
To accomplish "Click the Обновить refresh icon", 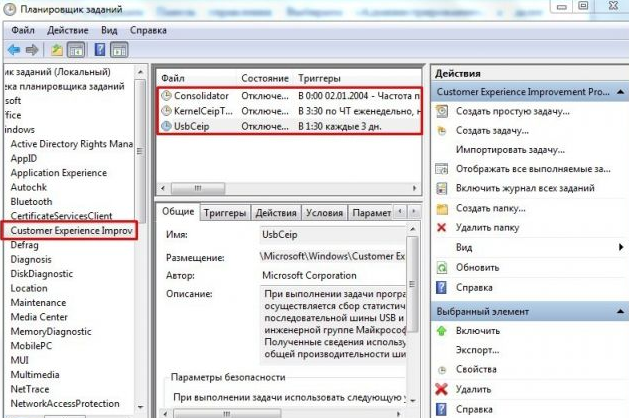I will (441, 268).
